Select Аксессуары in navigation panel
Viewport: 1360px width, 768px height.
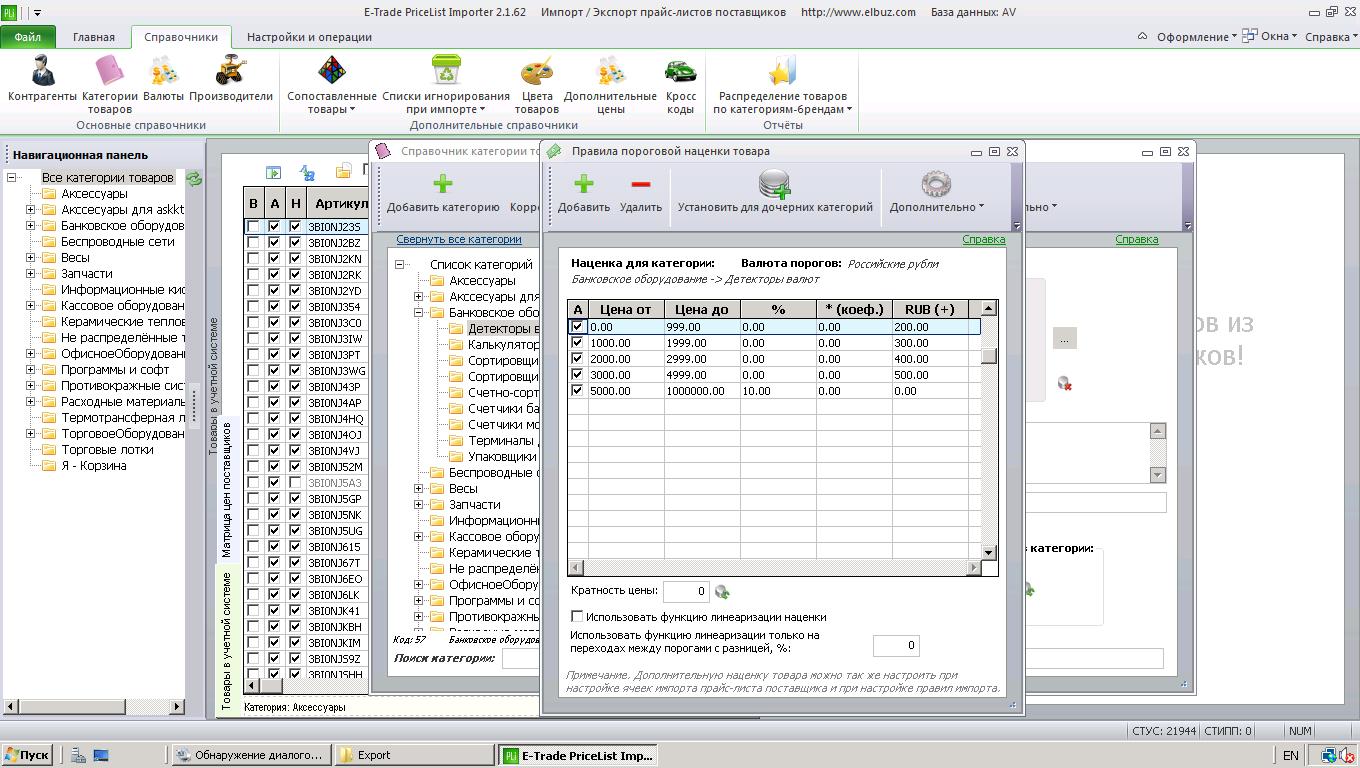[x=94, y=194]
